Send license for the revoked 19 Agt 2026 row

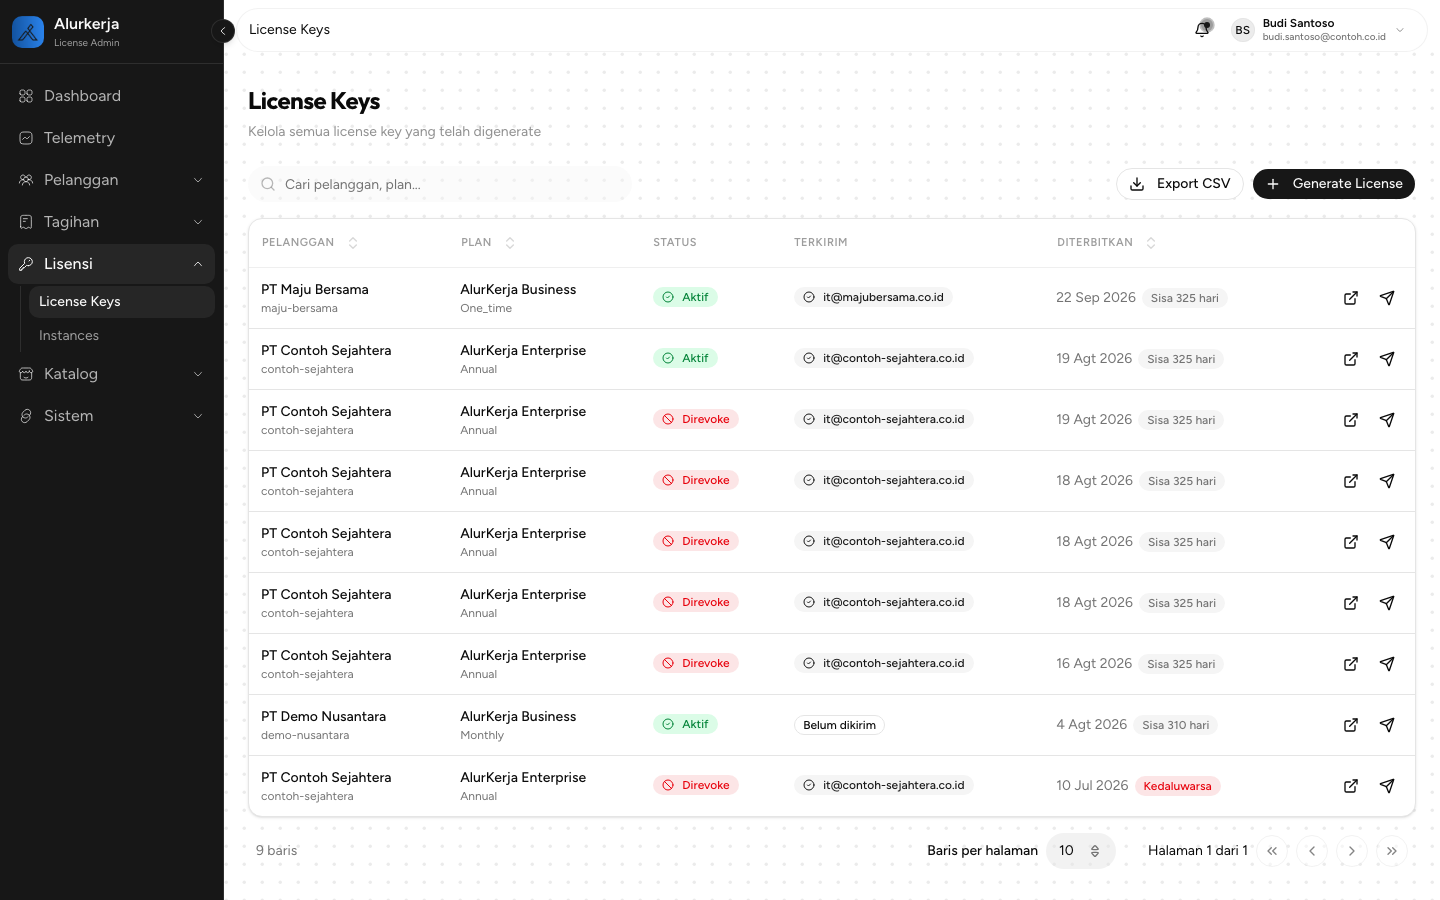point(1387,420)
